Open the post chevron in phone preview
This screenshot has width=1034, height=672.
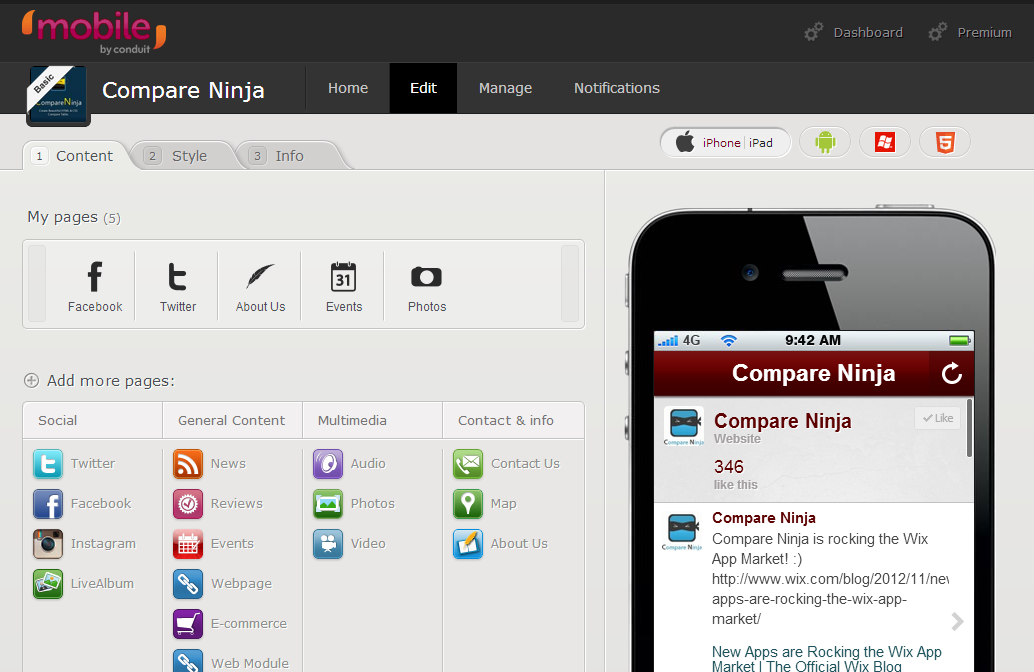[x=958, y=621]
